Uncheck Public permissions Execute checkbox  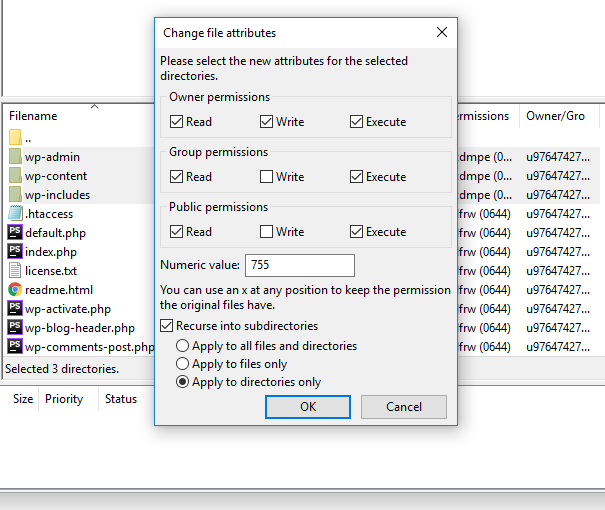tap(356, 231)
